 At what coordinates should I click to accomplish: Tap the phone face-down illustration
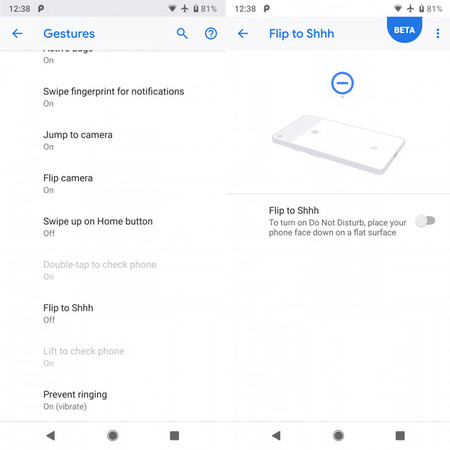(339, 144)
